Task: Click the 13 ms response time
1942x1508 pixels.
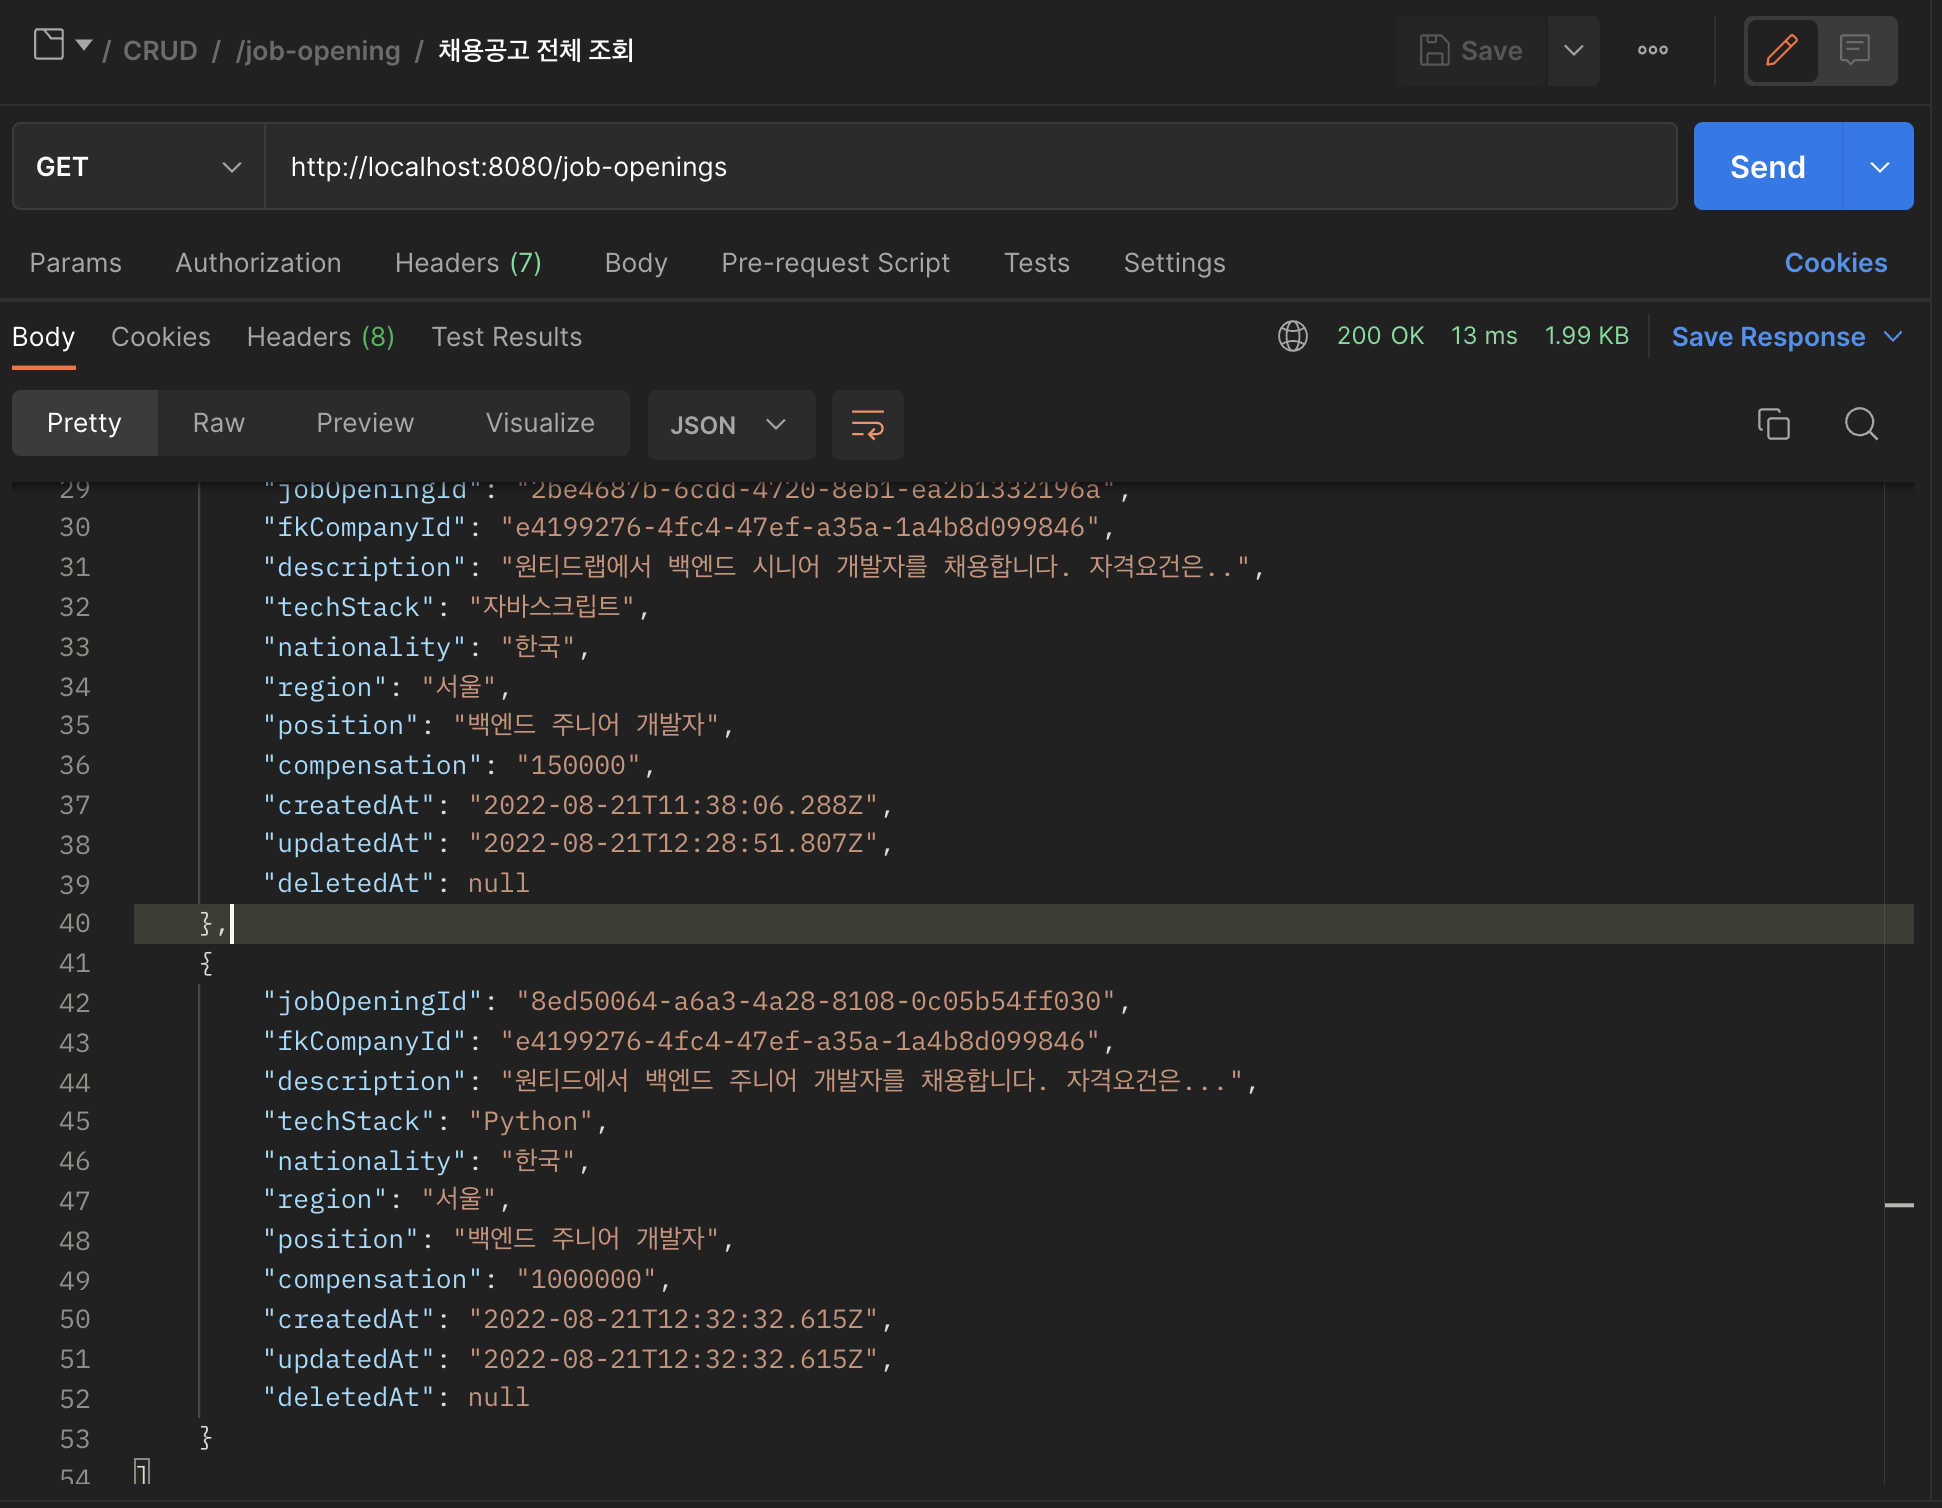Action: click(1484, 335)
